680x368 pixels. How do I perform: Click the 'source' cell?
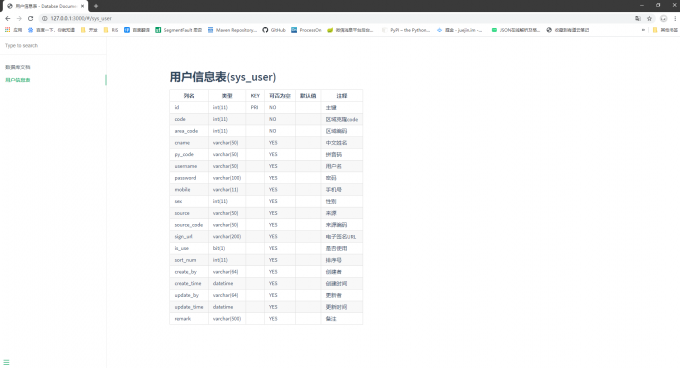[189, 213]
